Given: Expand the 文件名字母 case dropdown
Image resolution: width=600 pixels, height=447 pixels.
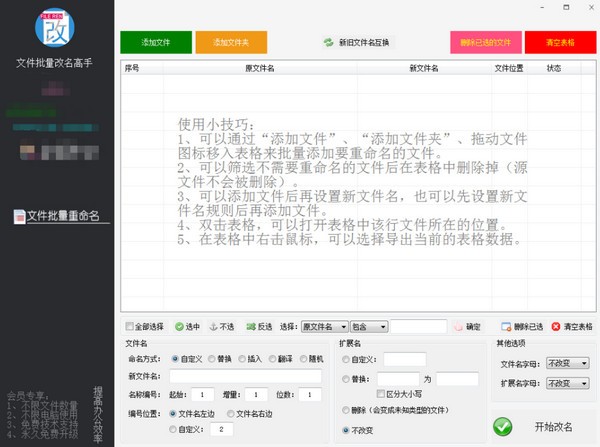Looking at the screenshot, I should (567, 364).
